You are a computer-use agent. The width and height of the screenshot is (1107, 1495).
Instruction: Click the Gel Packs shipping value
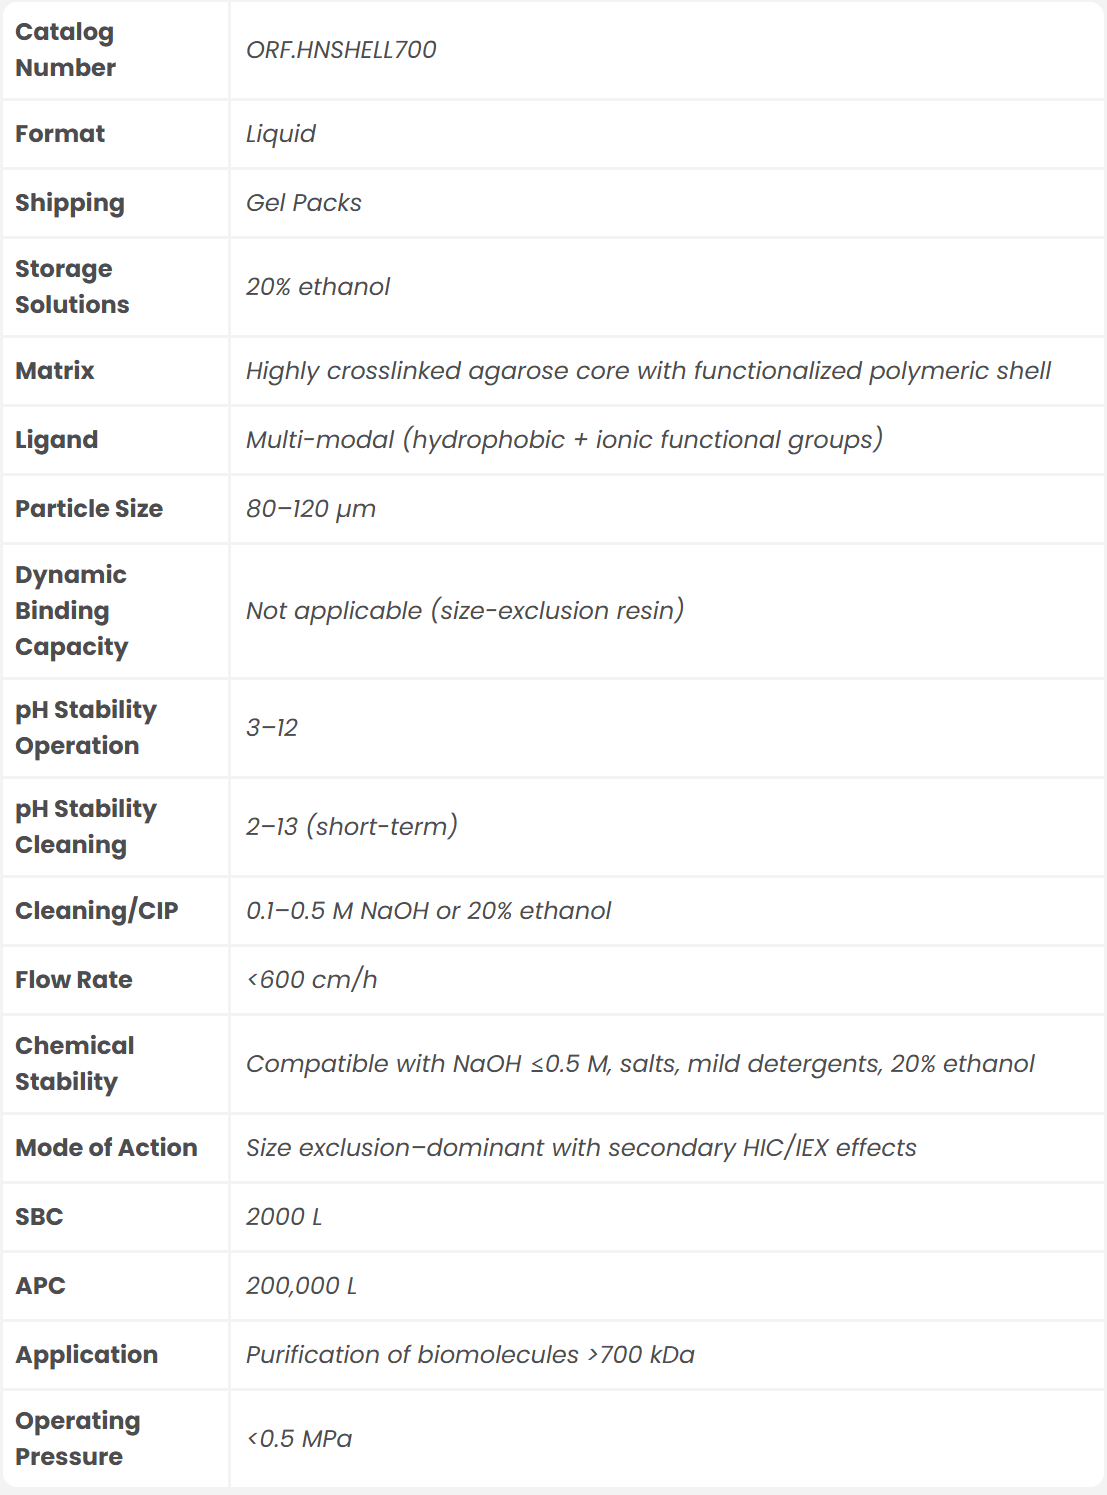click(x=304, y=203)
